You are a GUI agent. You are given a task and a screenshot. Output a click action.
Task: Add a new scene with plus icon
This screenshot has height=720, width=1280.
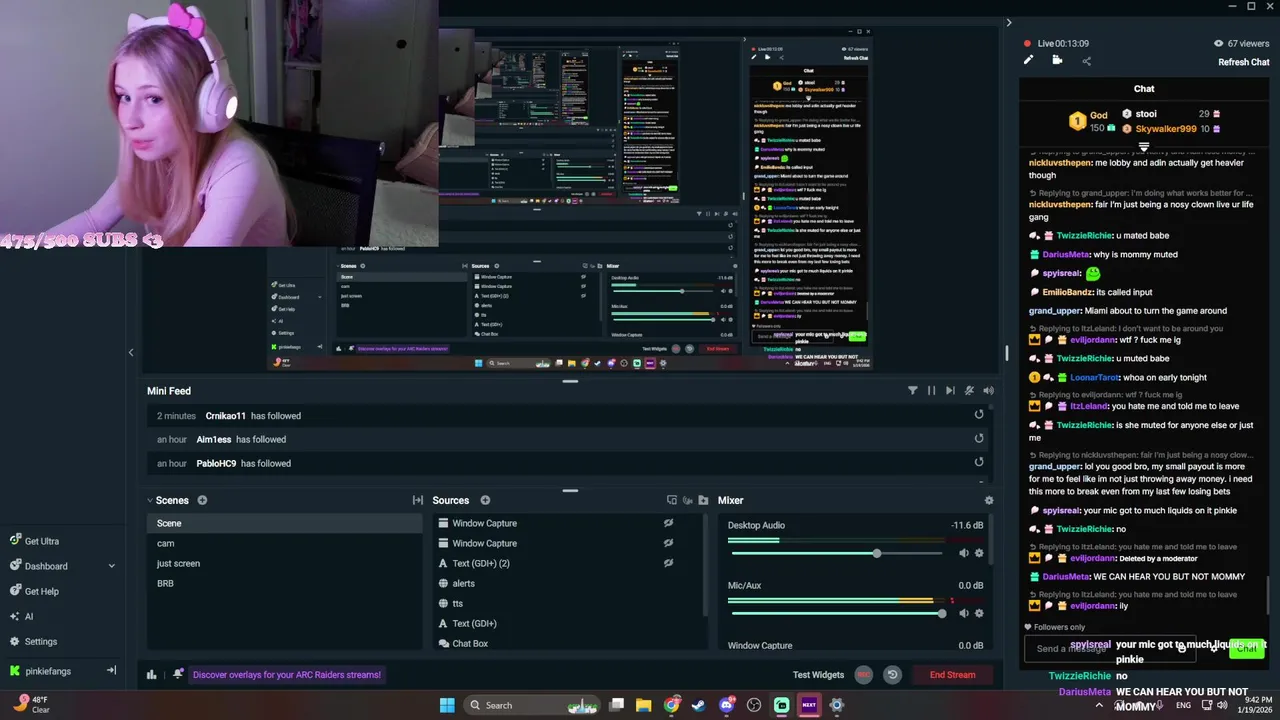click(202, 500)
